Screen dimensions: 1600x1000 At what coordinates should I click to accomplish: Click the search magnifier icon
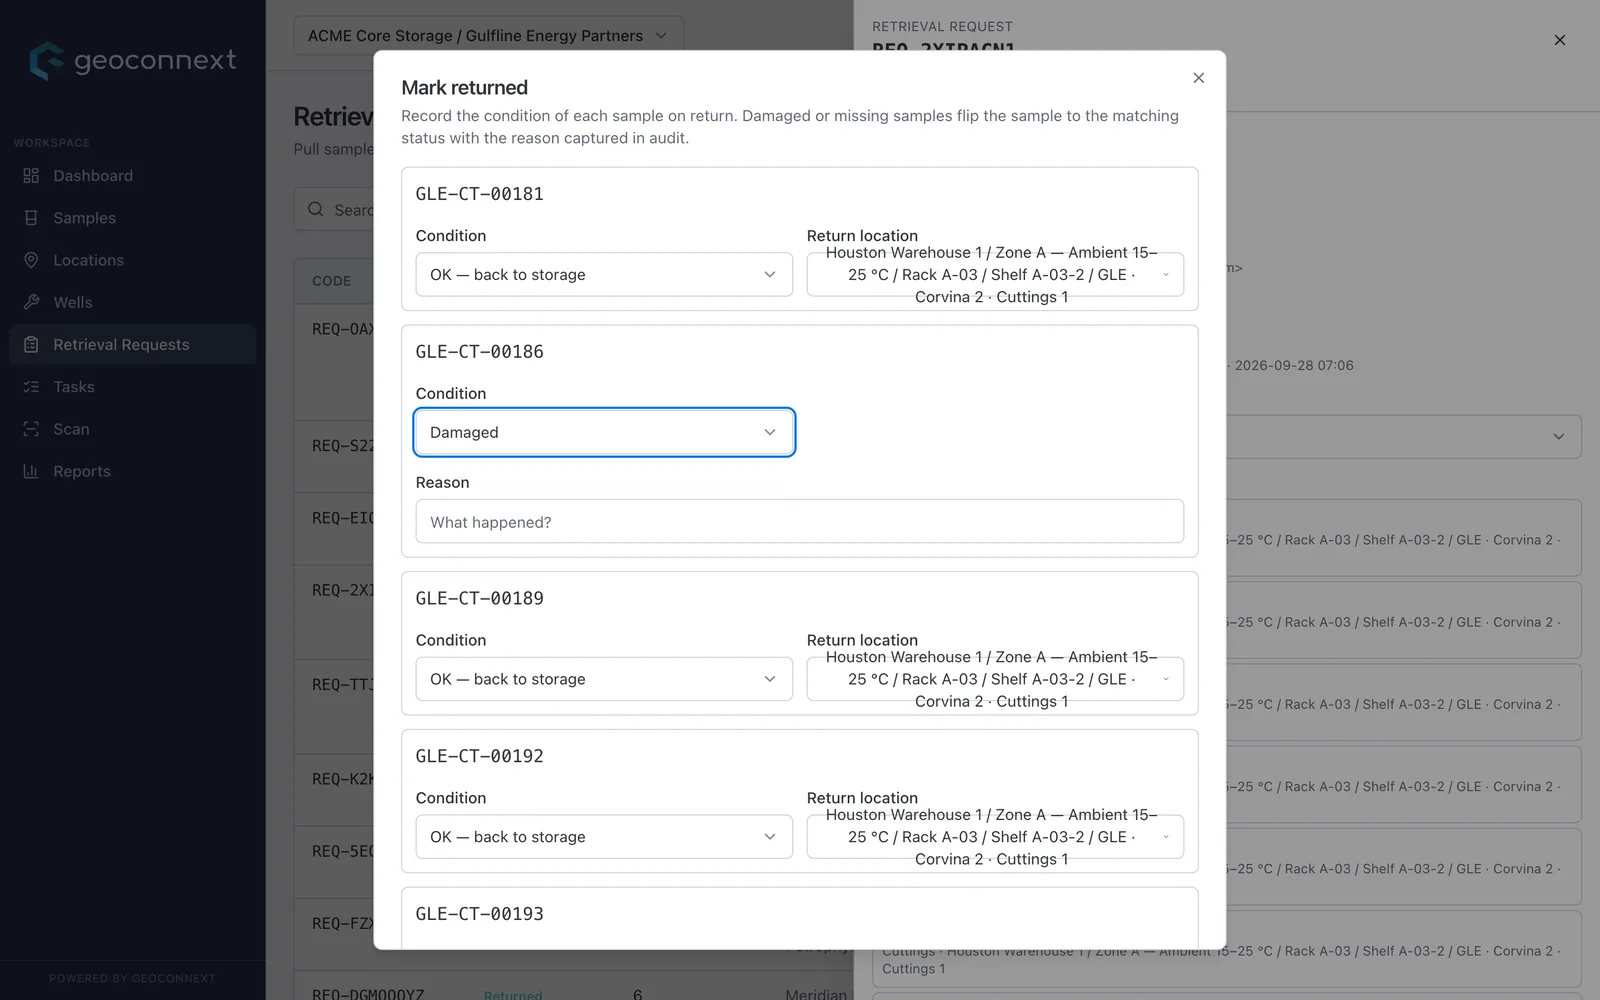(x=316, y=209)
